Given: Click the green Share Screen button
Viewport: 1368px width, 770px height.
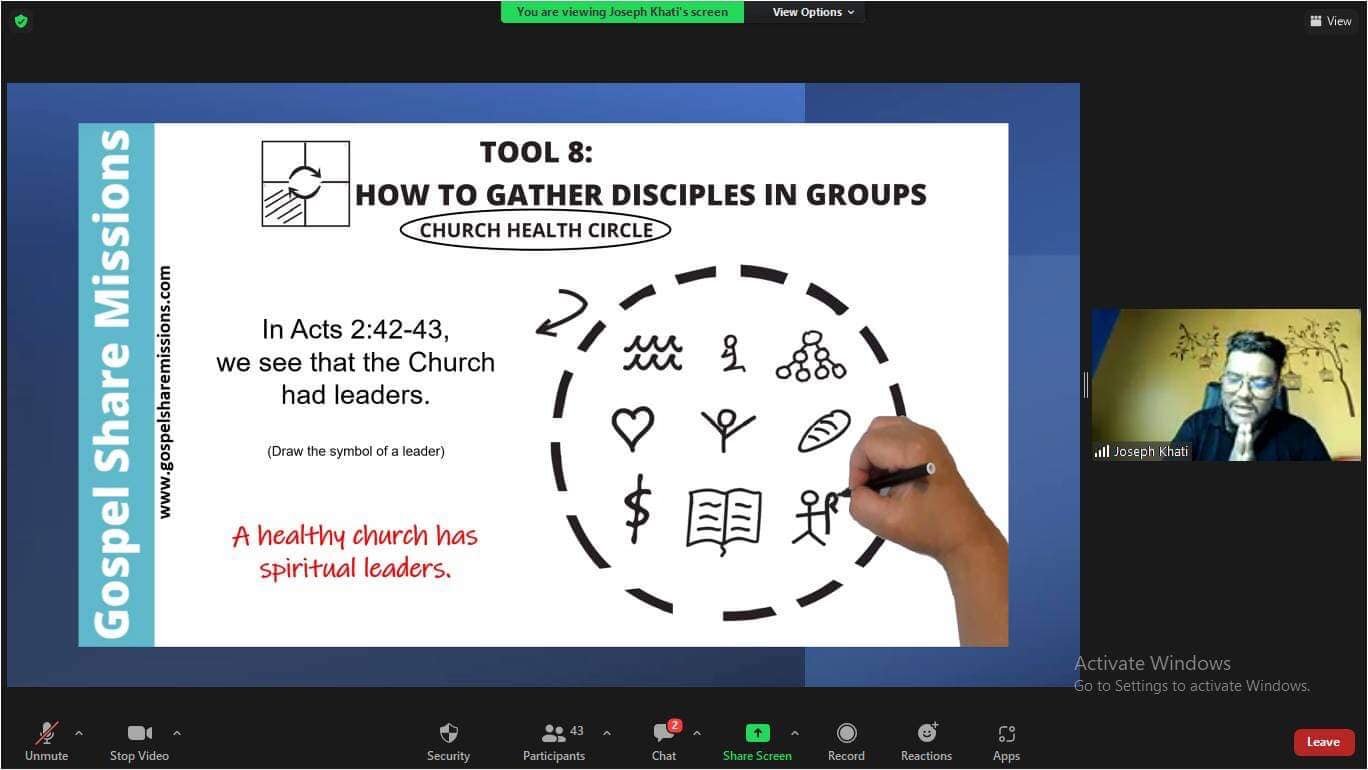Looking at the screenshot, I should [757, 741].
